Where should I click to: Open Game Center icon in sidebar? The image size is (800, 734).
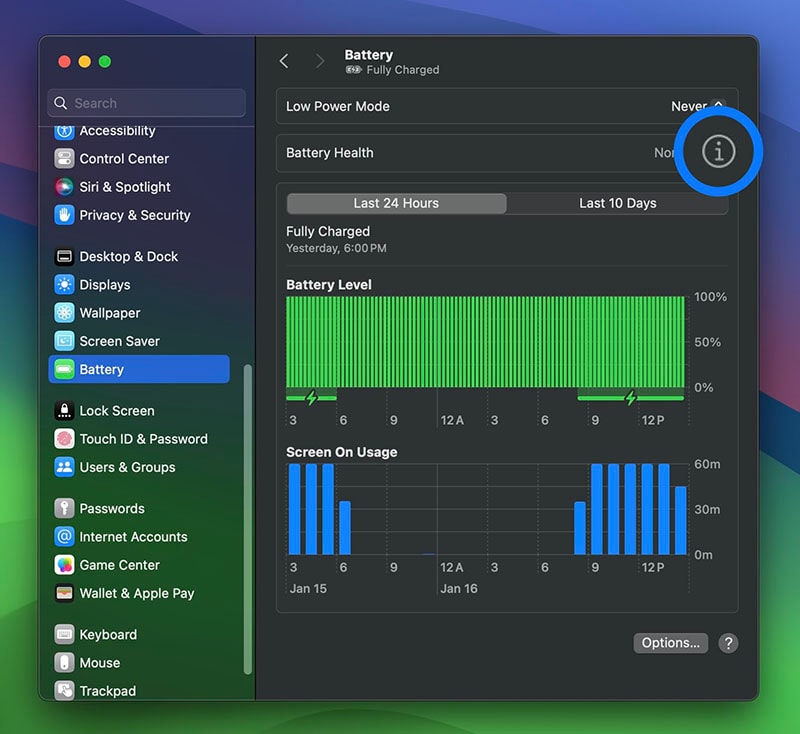pos(64,565)
